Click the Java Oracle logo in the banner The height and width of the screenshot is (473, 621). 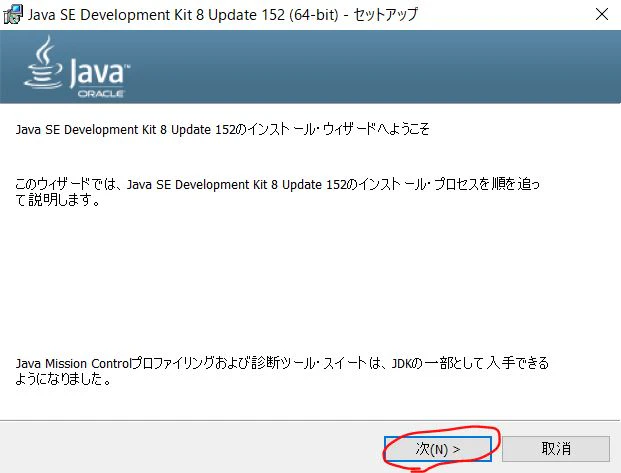(76, 67)
